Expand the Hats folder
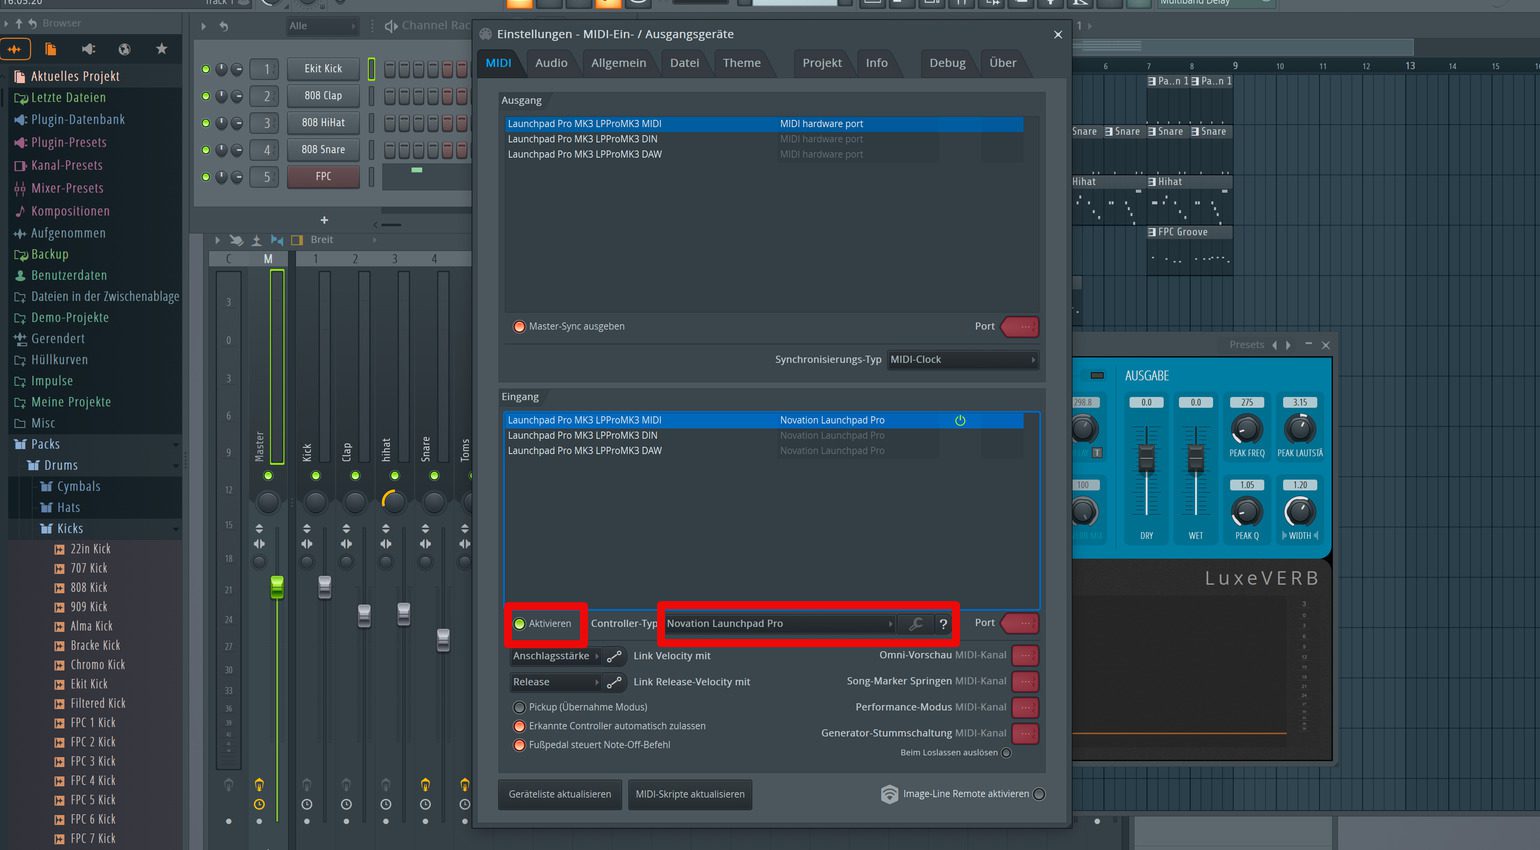 68,507
